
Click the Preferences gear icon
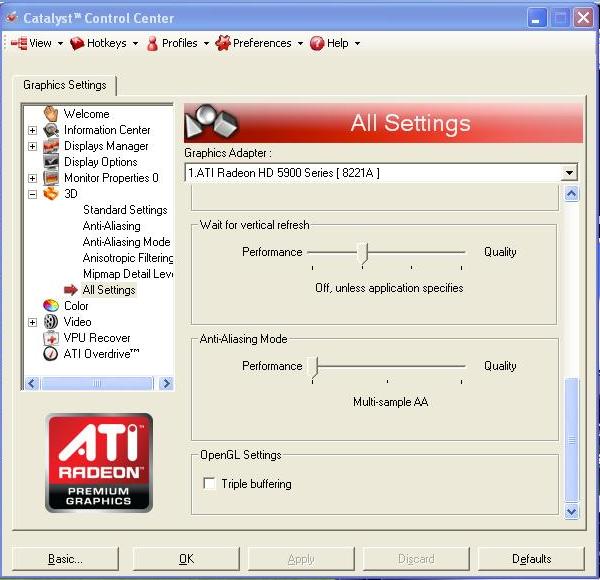click(223, 43)
